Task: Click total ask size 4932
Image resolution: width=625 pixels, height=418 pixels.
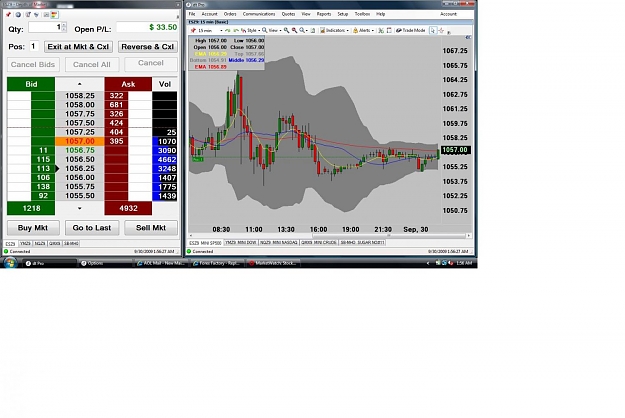Action: coord(128,208)
